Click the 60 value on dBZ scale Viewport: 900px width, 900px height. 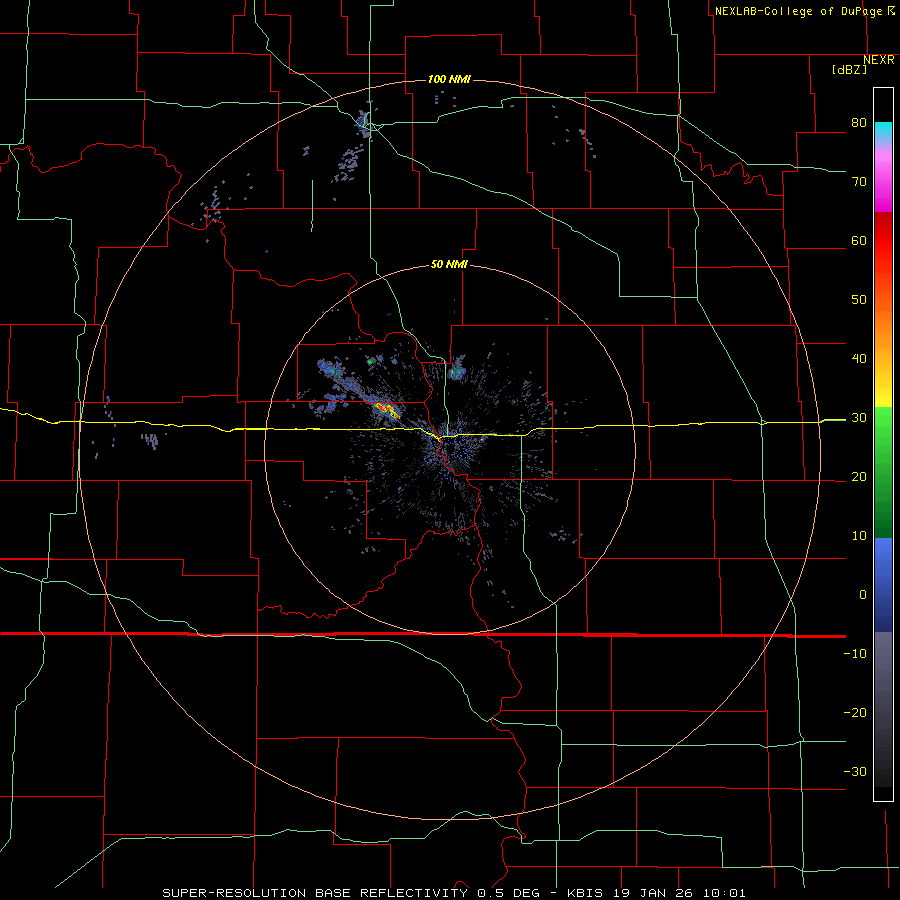(859, 240)
